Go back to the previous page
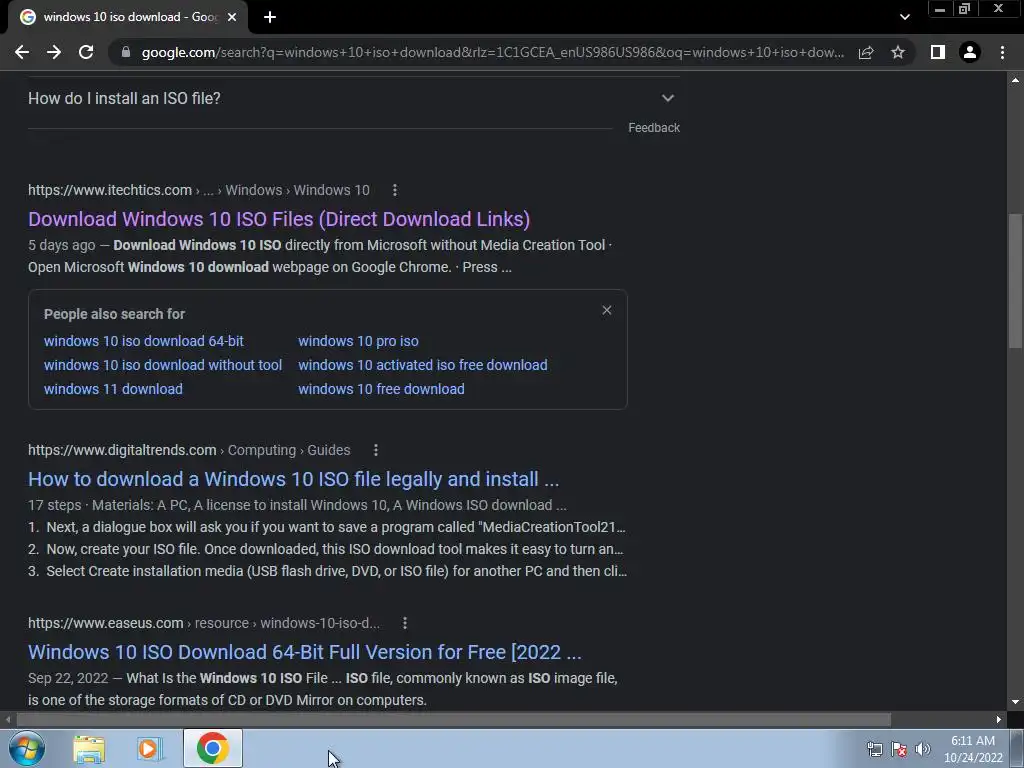Image resolution: width=1024 pixels, height=768 pixels. click(22, 52)
